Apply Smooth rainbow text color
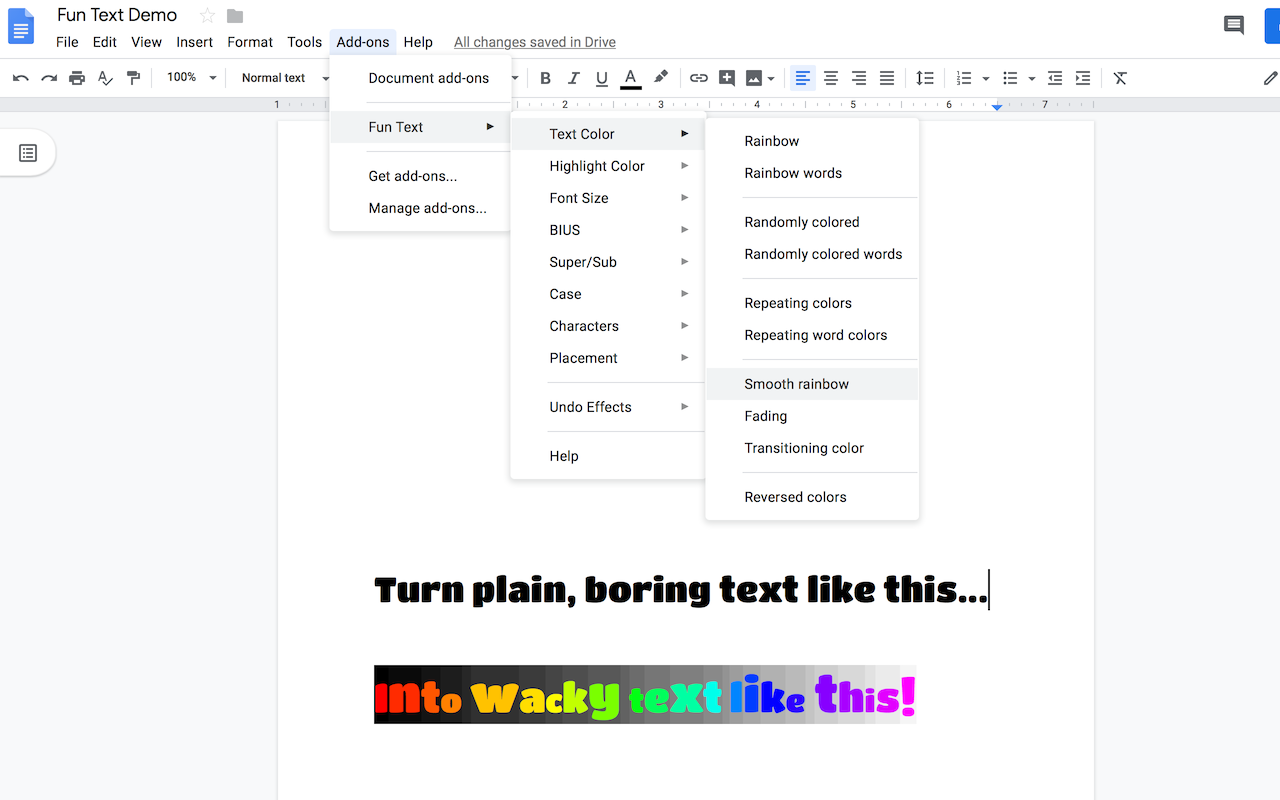This screenshot has width=1280, height=800. (x=812, y=384)
